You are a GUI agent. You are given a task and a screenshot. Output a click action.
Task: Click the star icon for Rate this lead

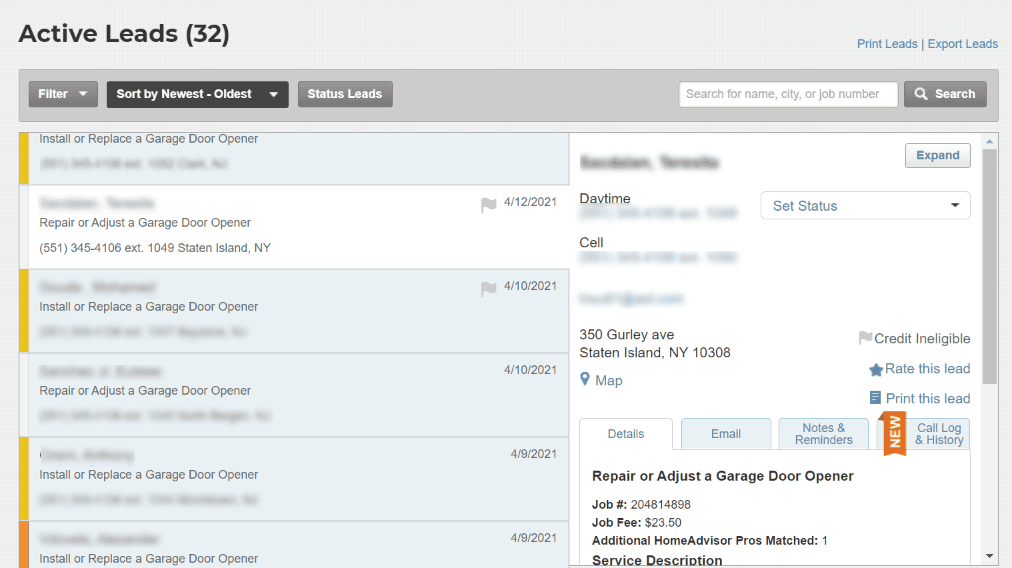[x=876, y=369]
